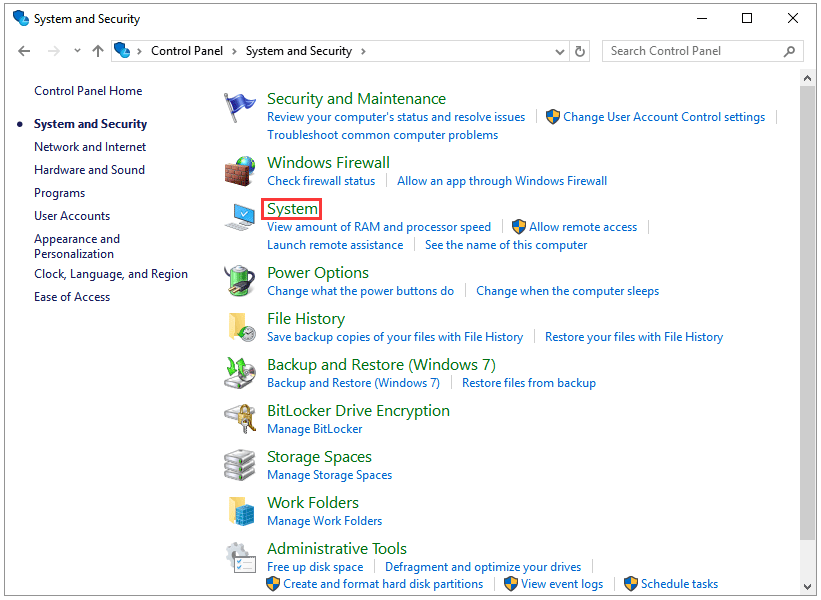Click the Windows Firewall brick wall icon

tap(240, 171)
